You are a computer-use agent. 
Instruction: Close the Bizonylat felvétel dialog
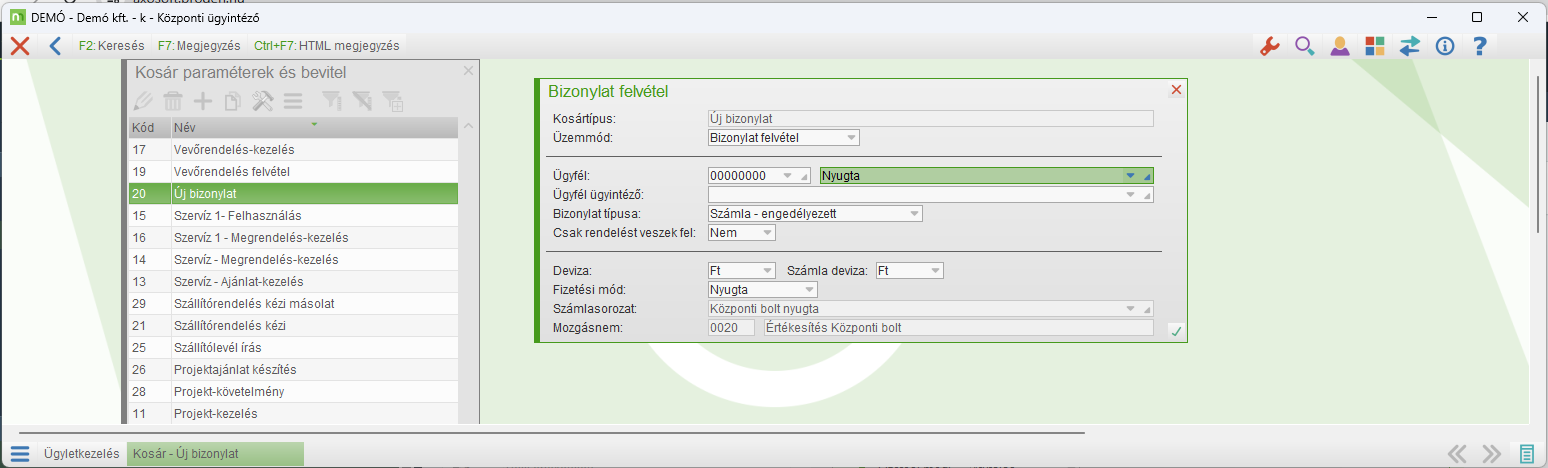tap(1176, 90)
